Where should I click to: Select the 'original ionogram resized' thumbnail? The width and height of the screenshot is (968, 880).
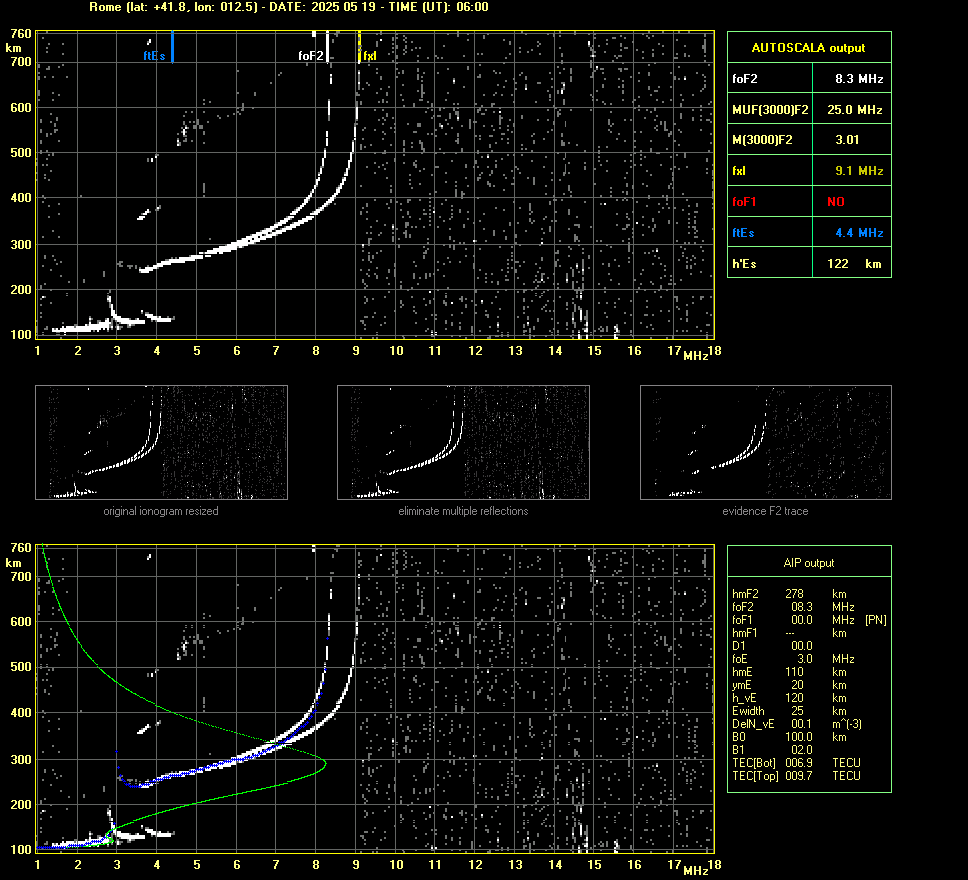point(161,442)
